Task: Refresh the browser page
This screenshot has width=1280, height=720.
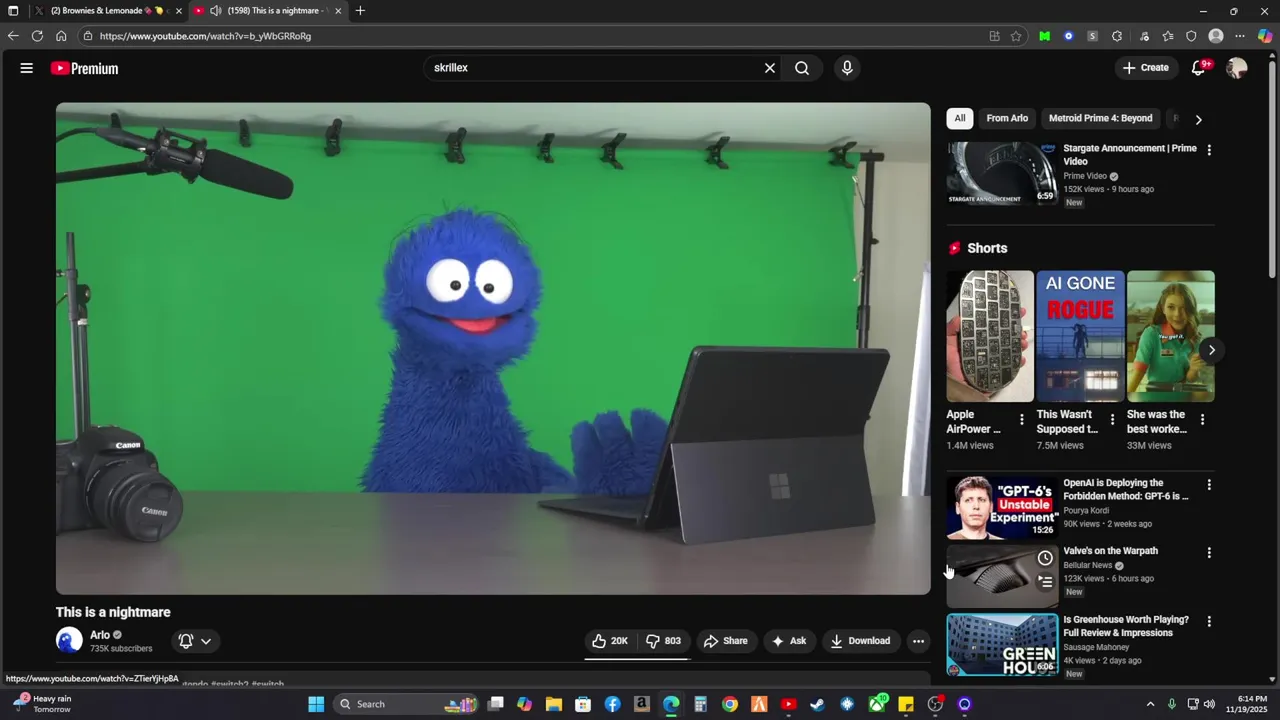Action: click(37, 36)
